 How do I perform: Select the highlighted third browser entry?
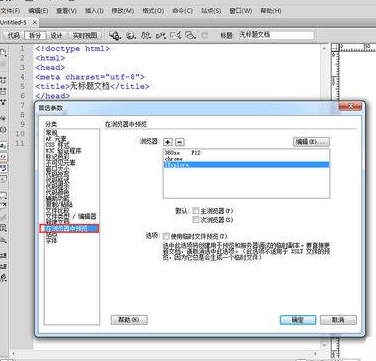tap(246, 165)
